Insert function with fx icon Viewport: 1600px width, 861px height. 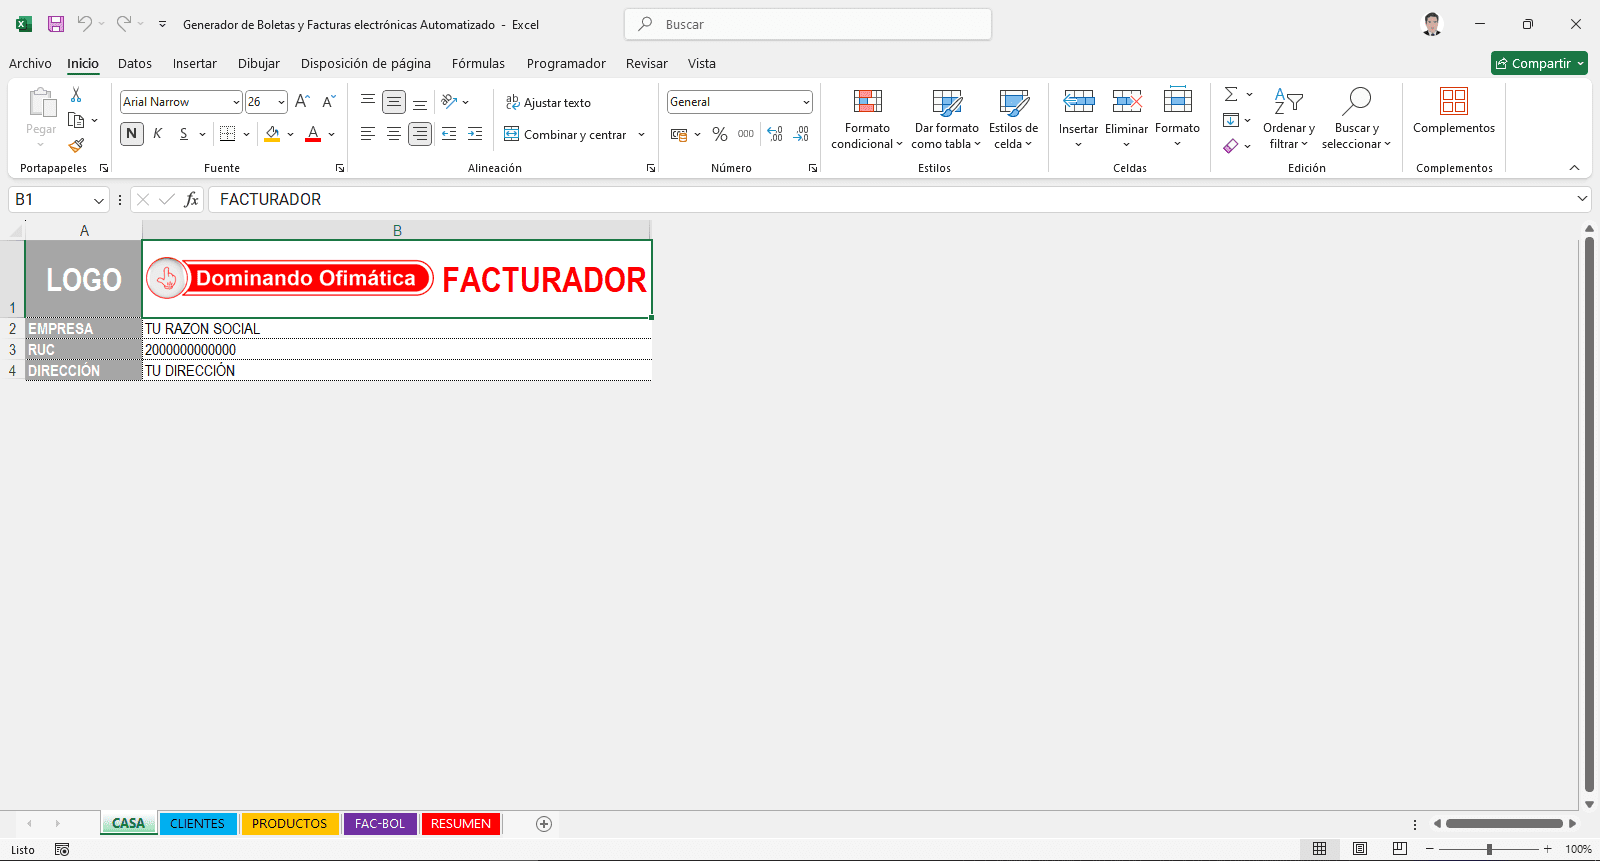tap(191, 200)
